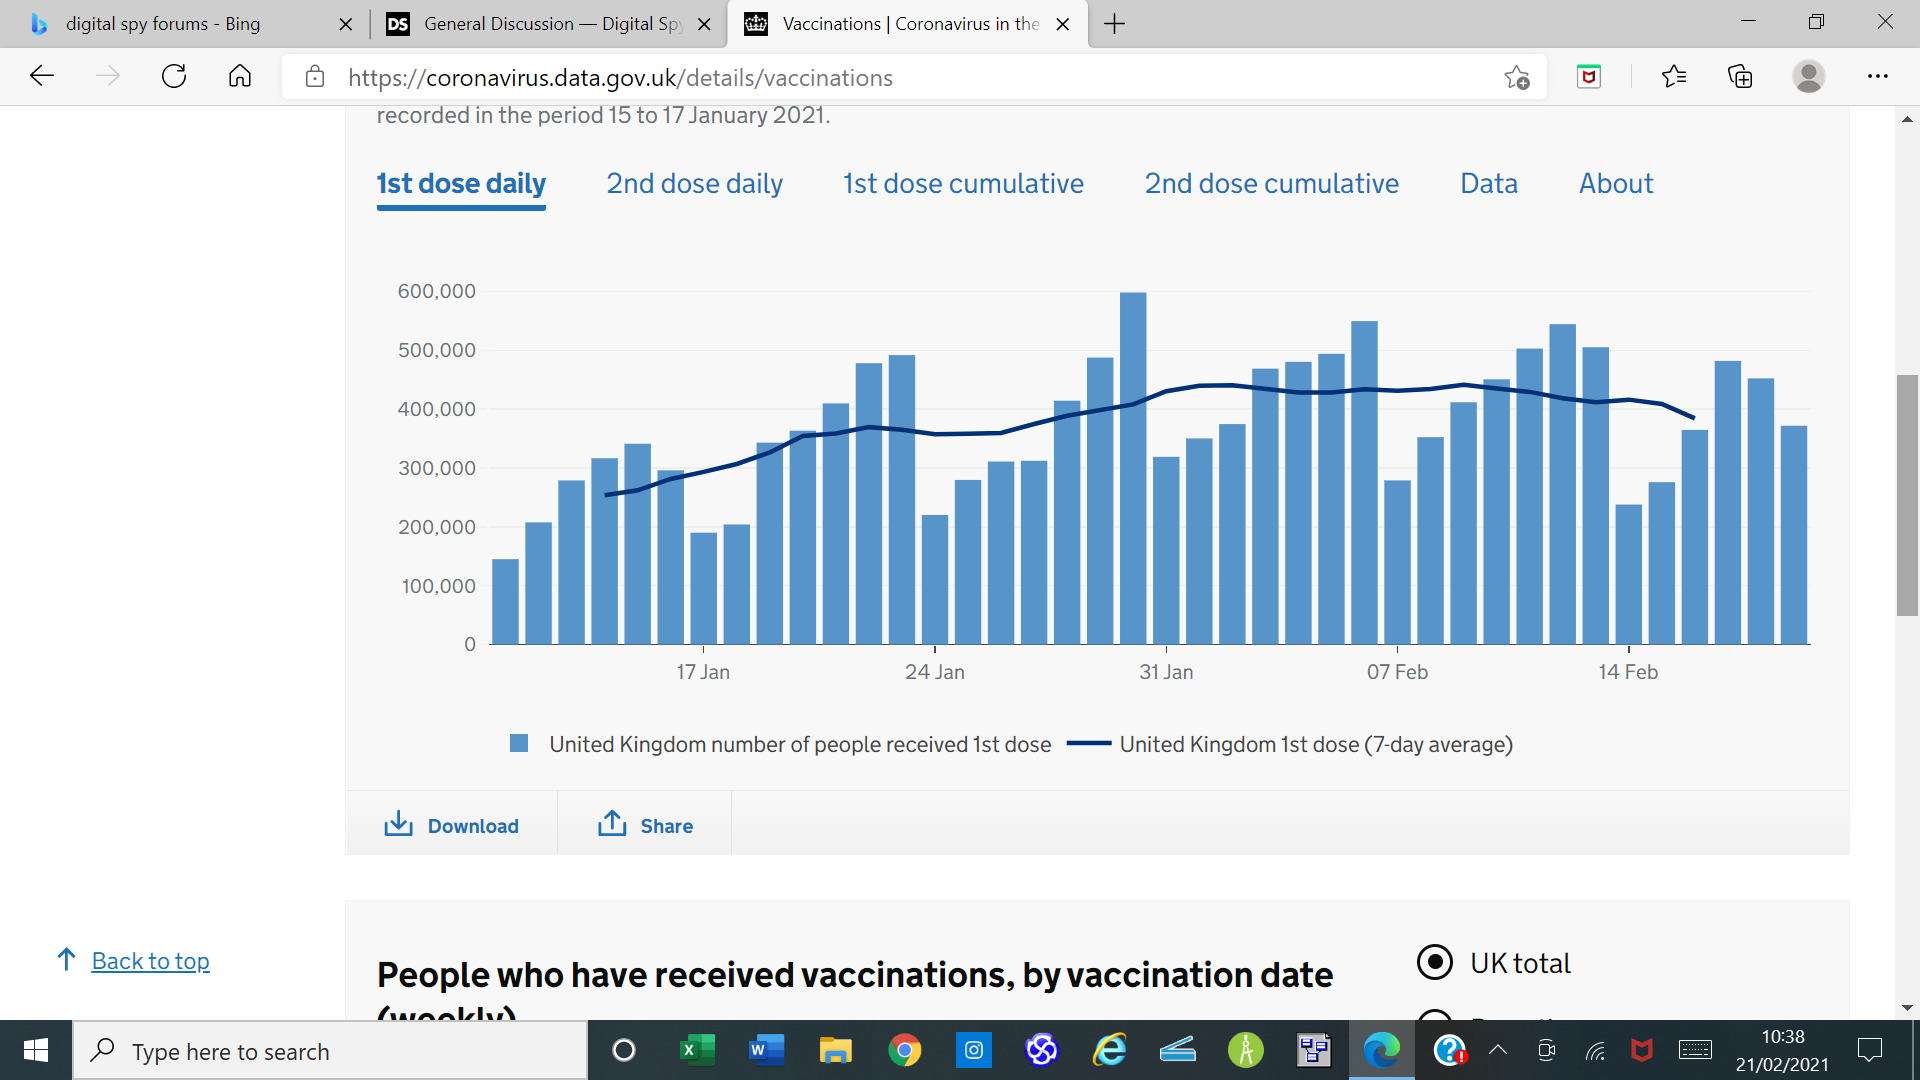Viewport: 1920px width, 1080px height.
Task: Open a new browser tab
Action: (1114, 24)
